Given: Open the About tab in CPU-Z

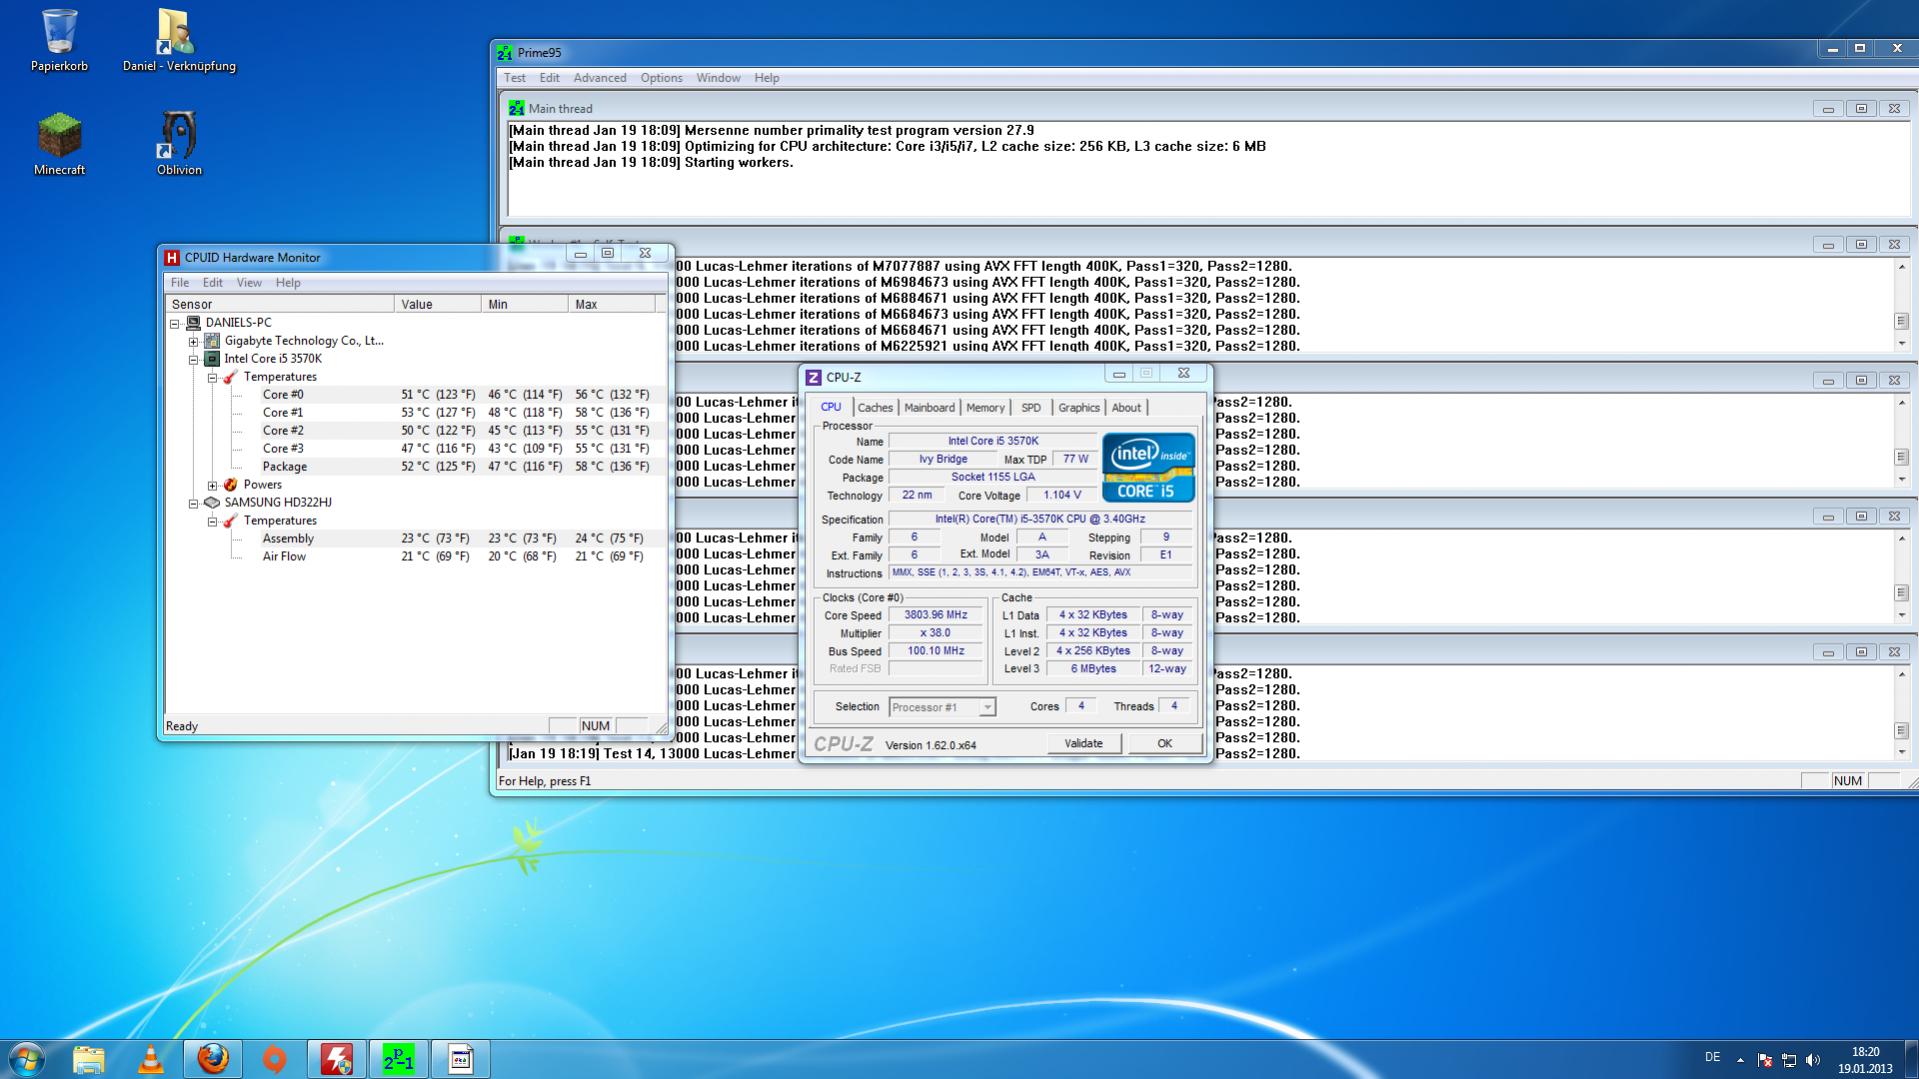Looking at the screenshot, I should pyautogui.click(x=1126, y=407).
